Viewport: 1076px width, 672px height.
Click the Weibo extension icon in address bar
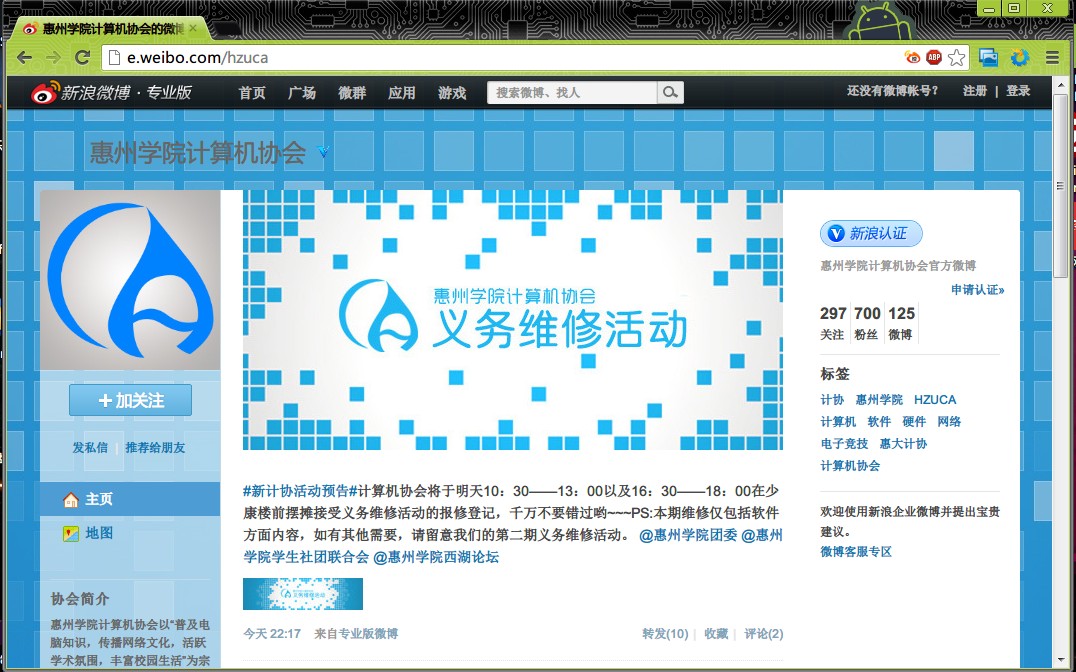913,58
